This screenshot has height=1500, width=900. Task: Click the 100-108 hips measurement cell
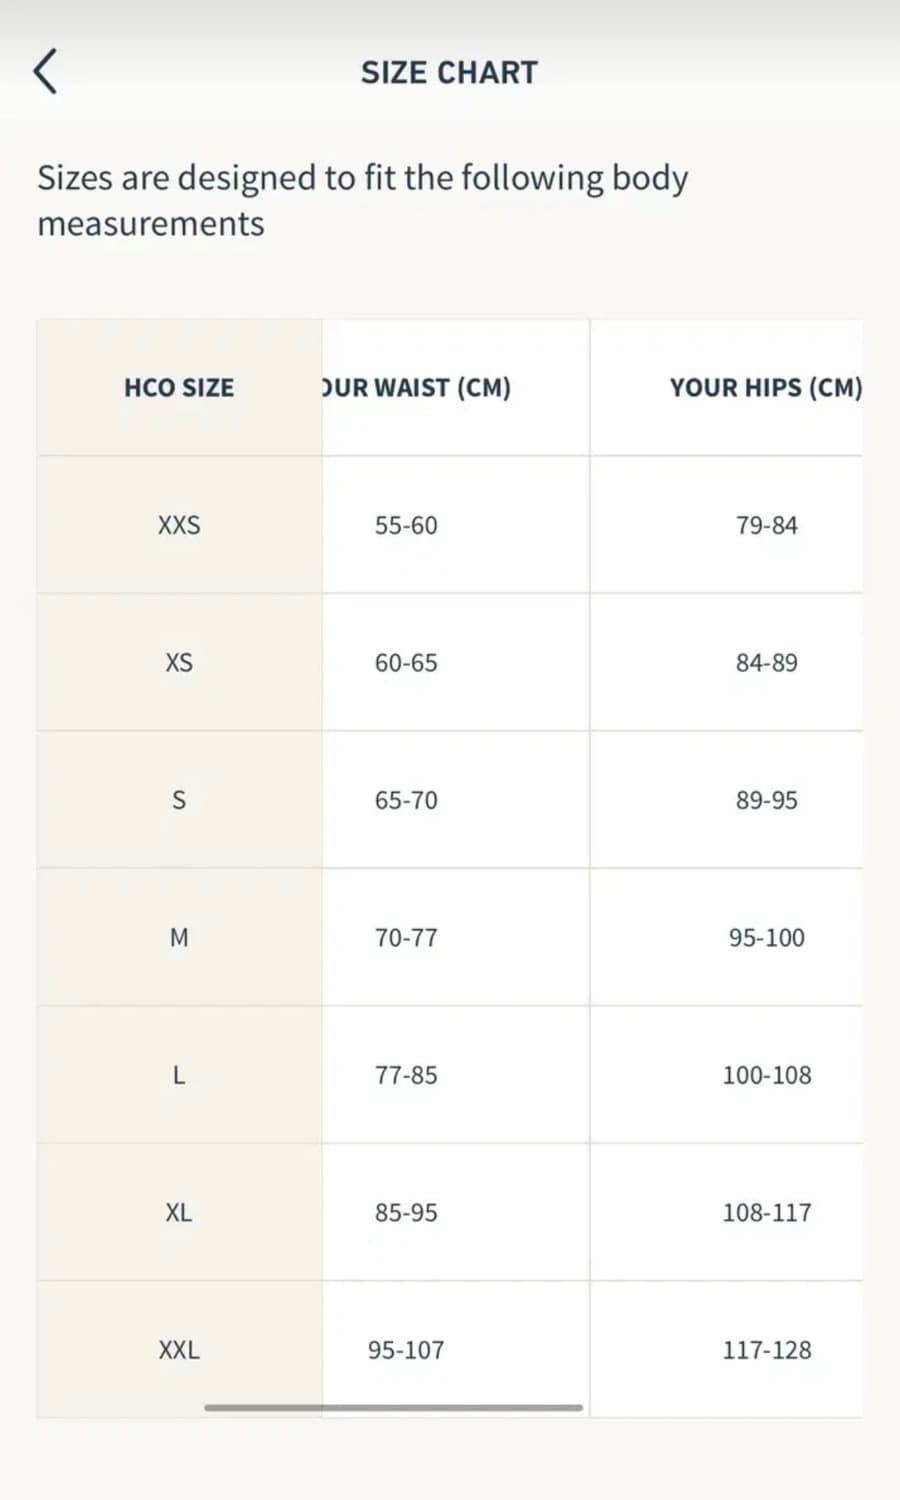[x=767, y=1075]
